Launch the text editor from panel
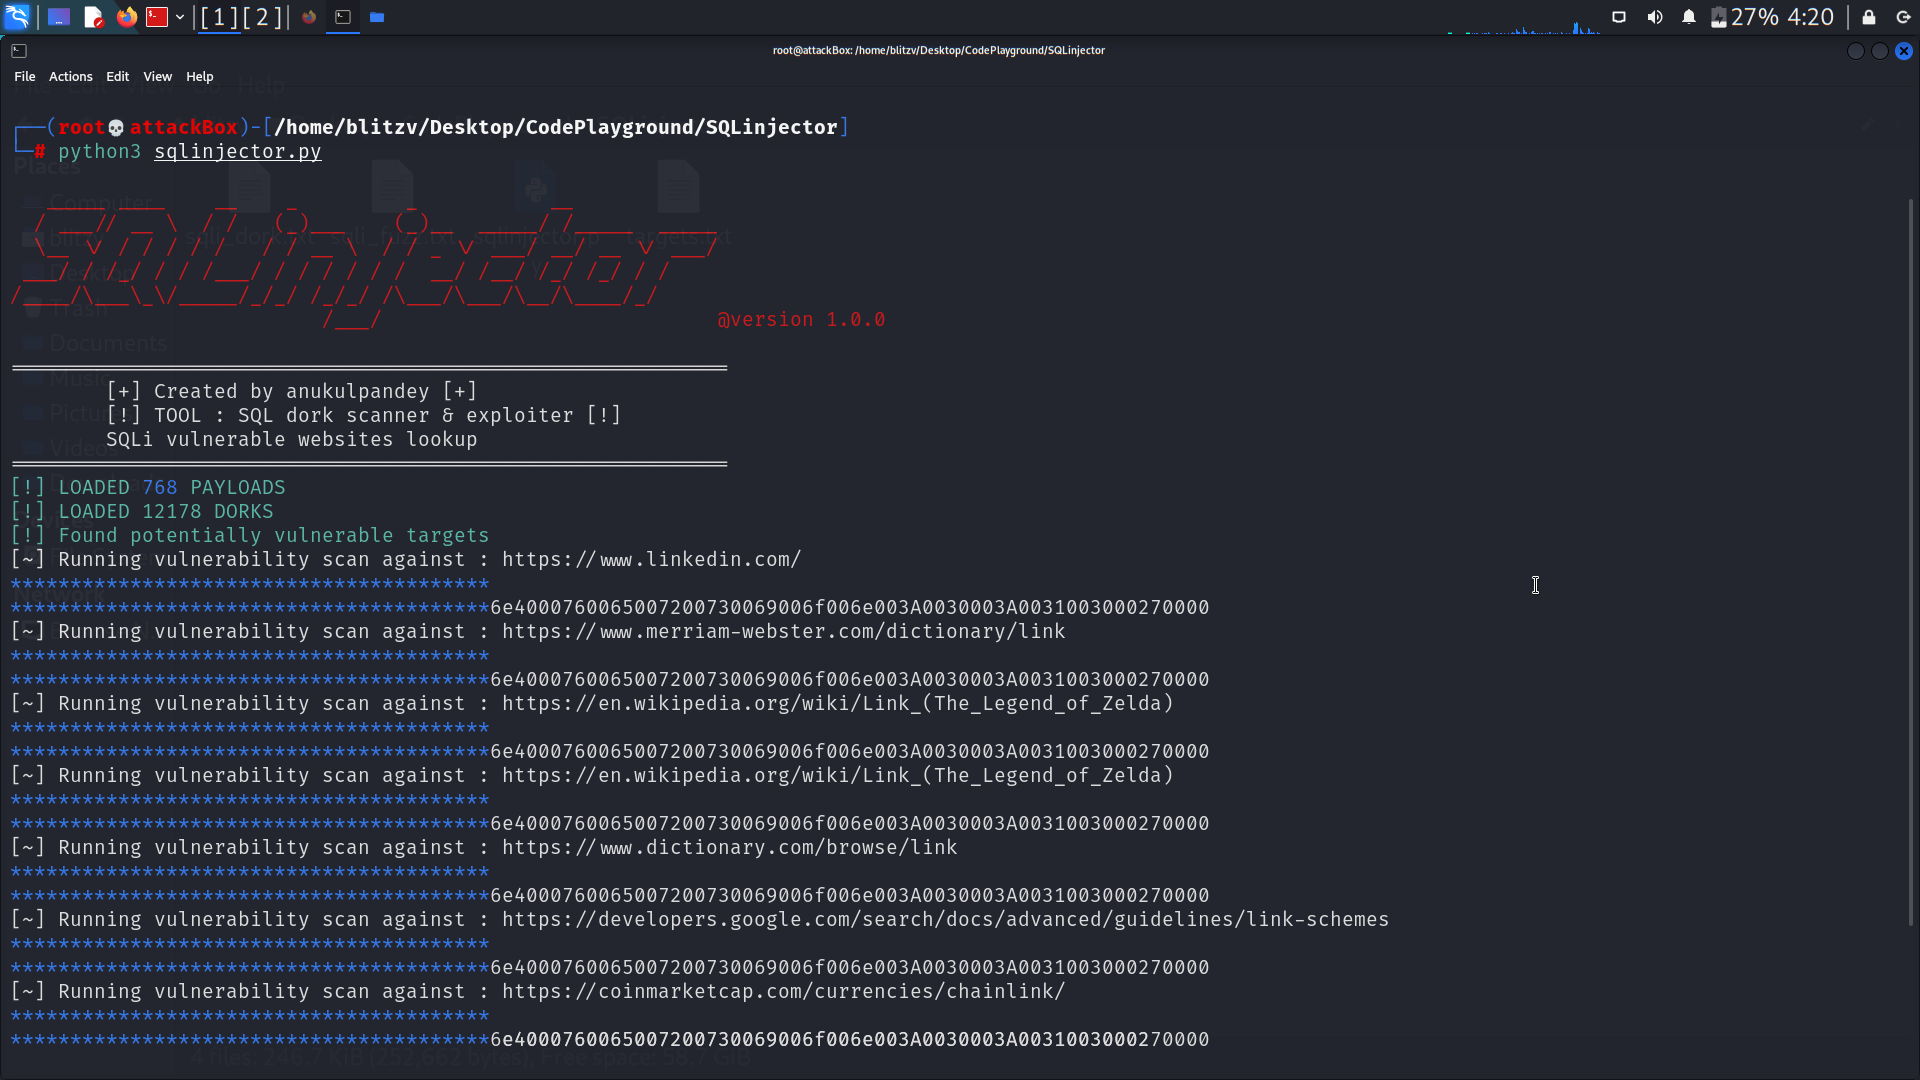 [x=93, y=17]
